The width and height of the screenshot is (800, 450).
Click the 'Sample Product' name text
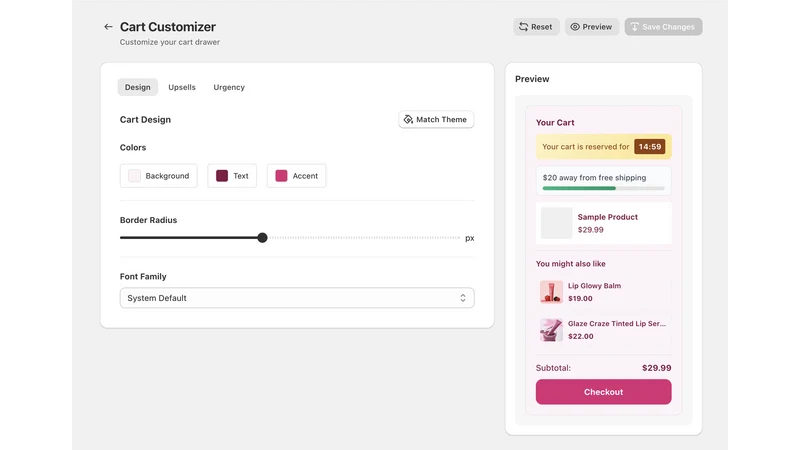click(x=608, y=217)
